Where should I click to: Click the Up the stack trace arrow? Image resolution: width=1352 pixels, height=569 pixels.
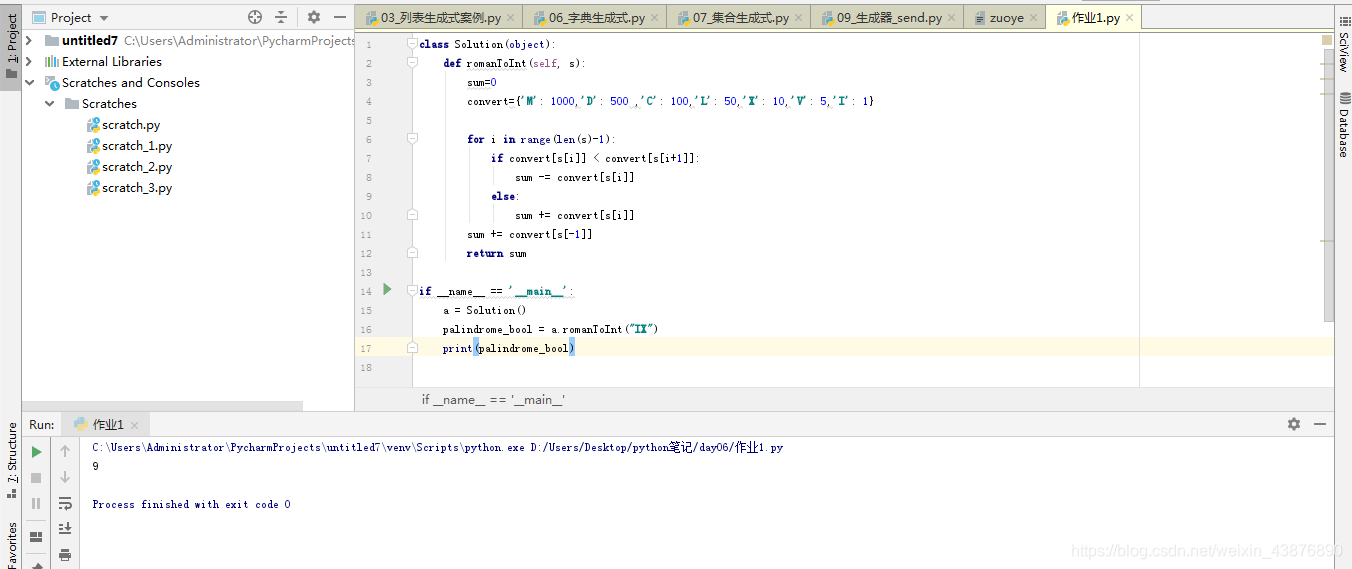(x=65, y=452)
